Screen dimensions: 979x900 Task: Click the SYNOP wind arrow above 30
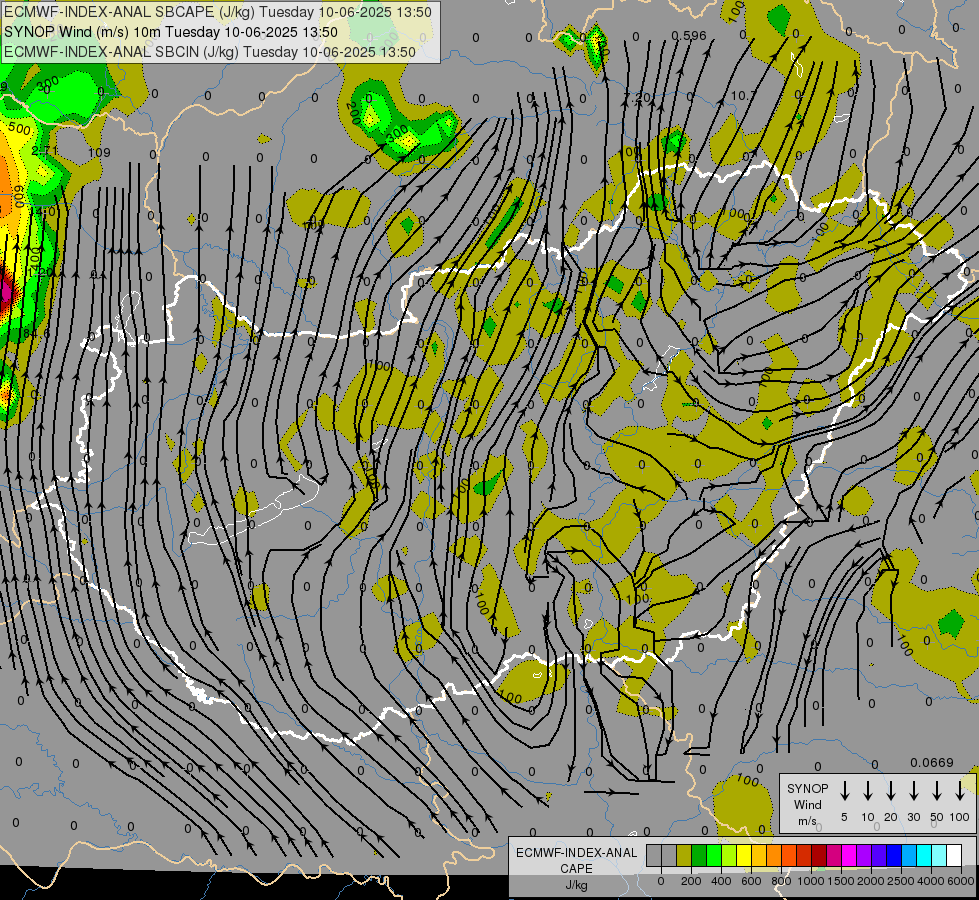tap(913, 791)
